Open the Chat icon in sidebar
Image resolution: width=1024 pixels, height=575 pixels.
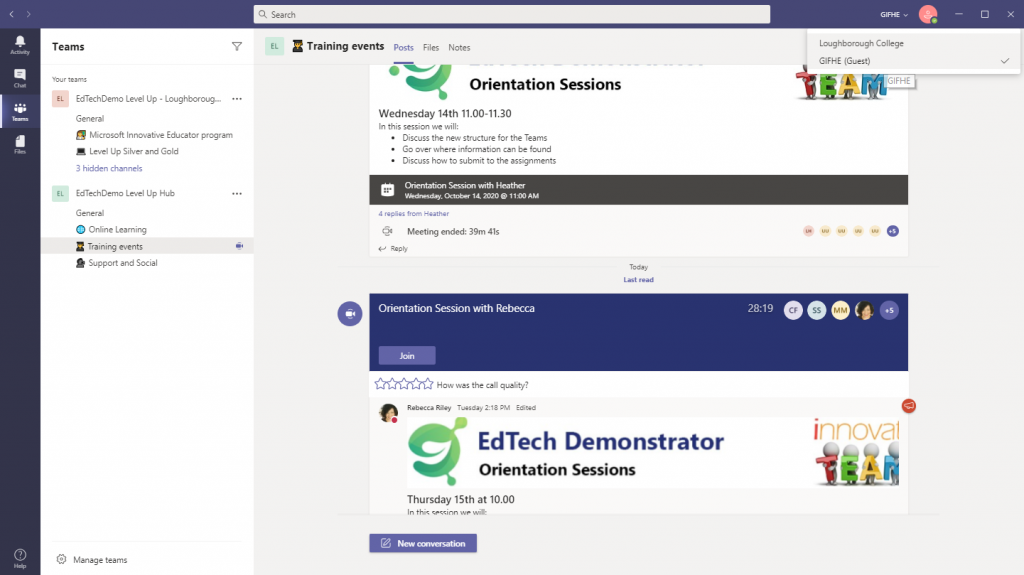click(20, 78)
